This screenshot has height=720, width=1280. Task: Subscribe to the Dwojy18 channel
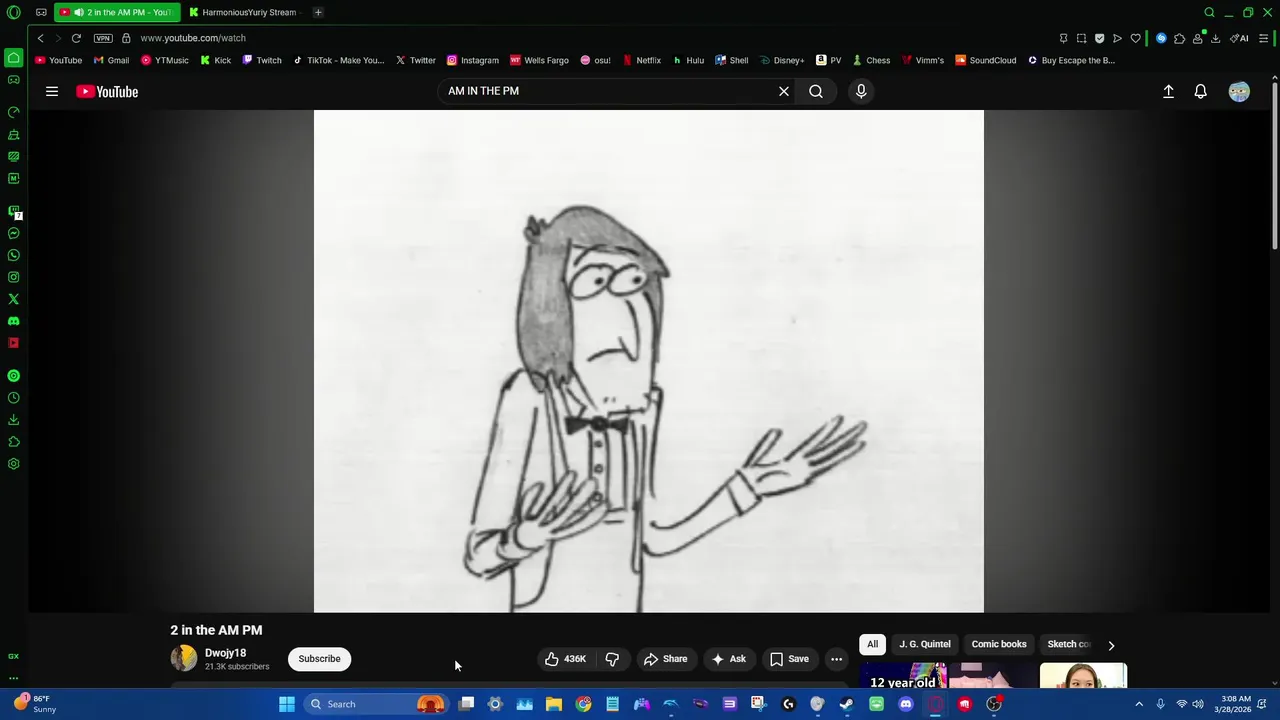319,659
